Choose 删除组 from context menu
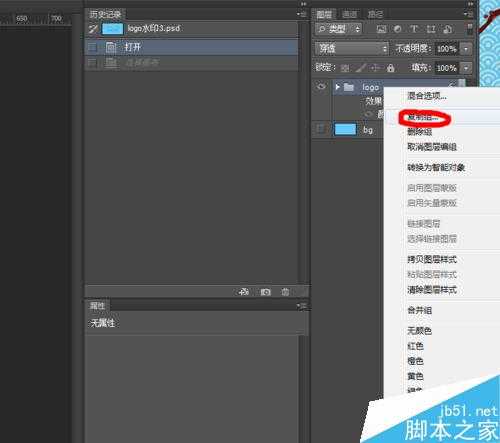Viewport: 500px width, 443px height. coord(420,132)
